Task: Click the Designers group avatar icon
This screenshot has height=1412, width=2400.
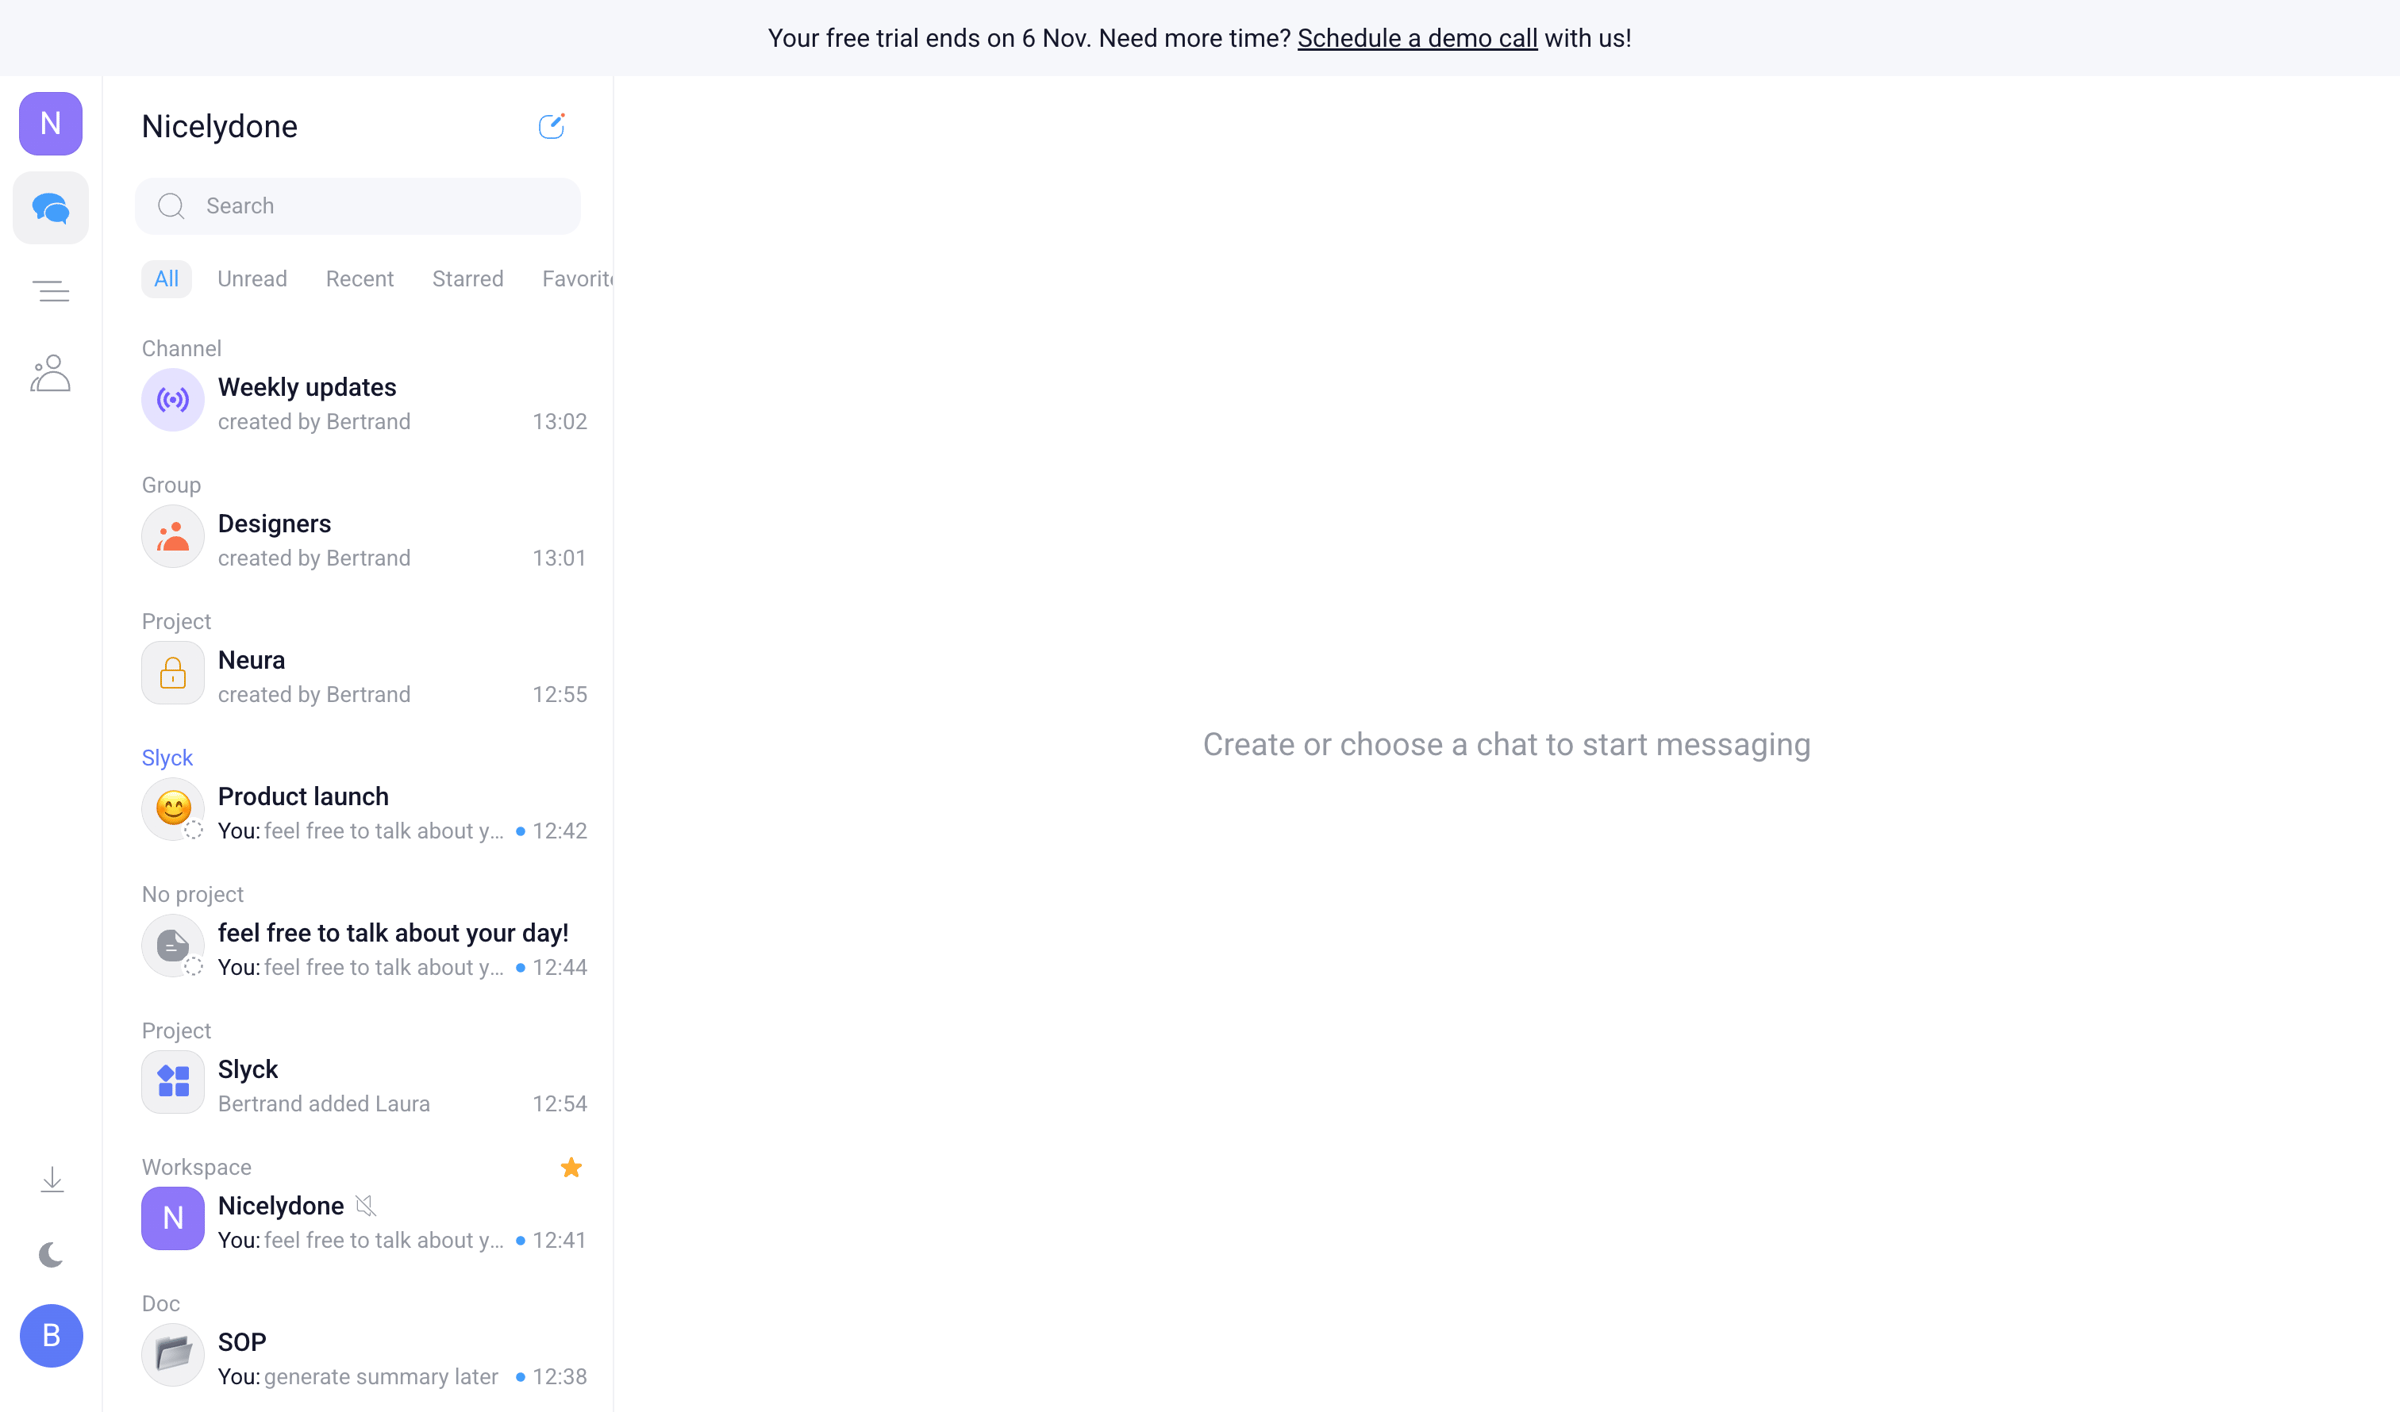Action: tap(173, 537)
